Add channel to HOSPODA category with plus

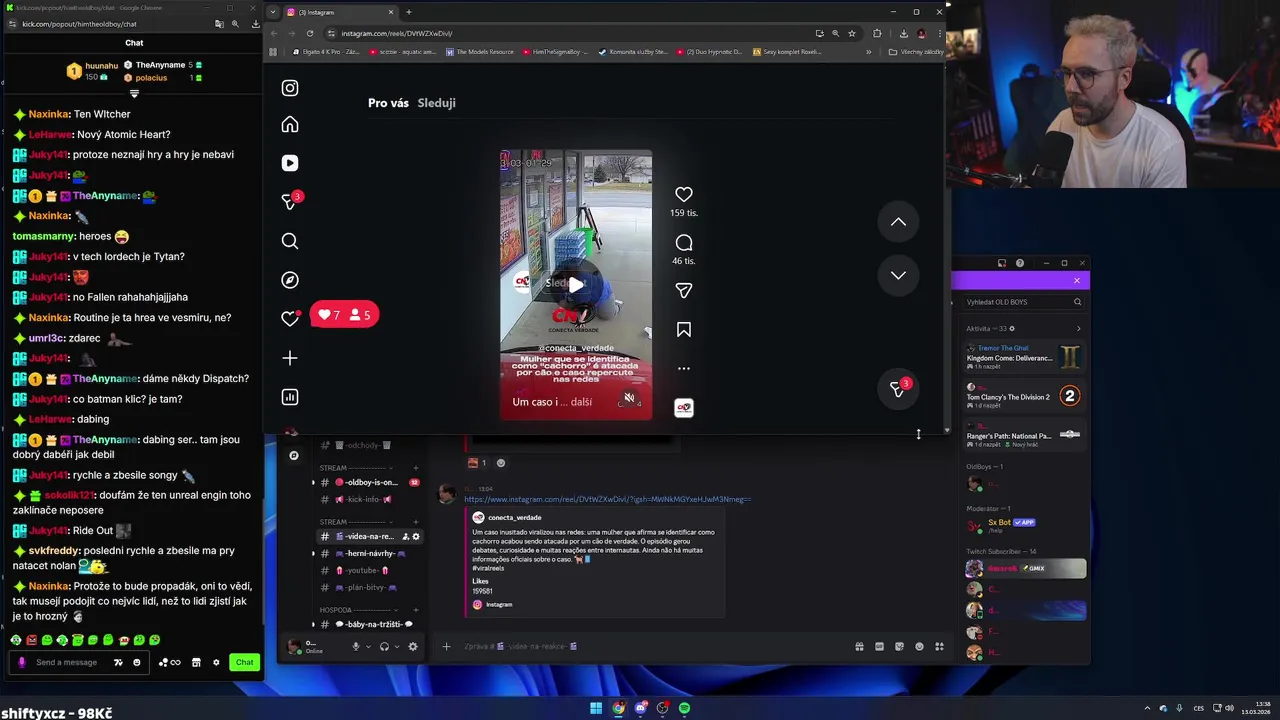tap(416, 610)
